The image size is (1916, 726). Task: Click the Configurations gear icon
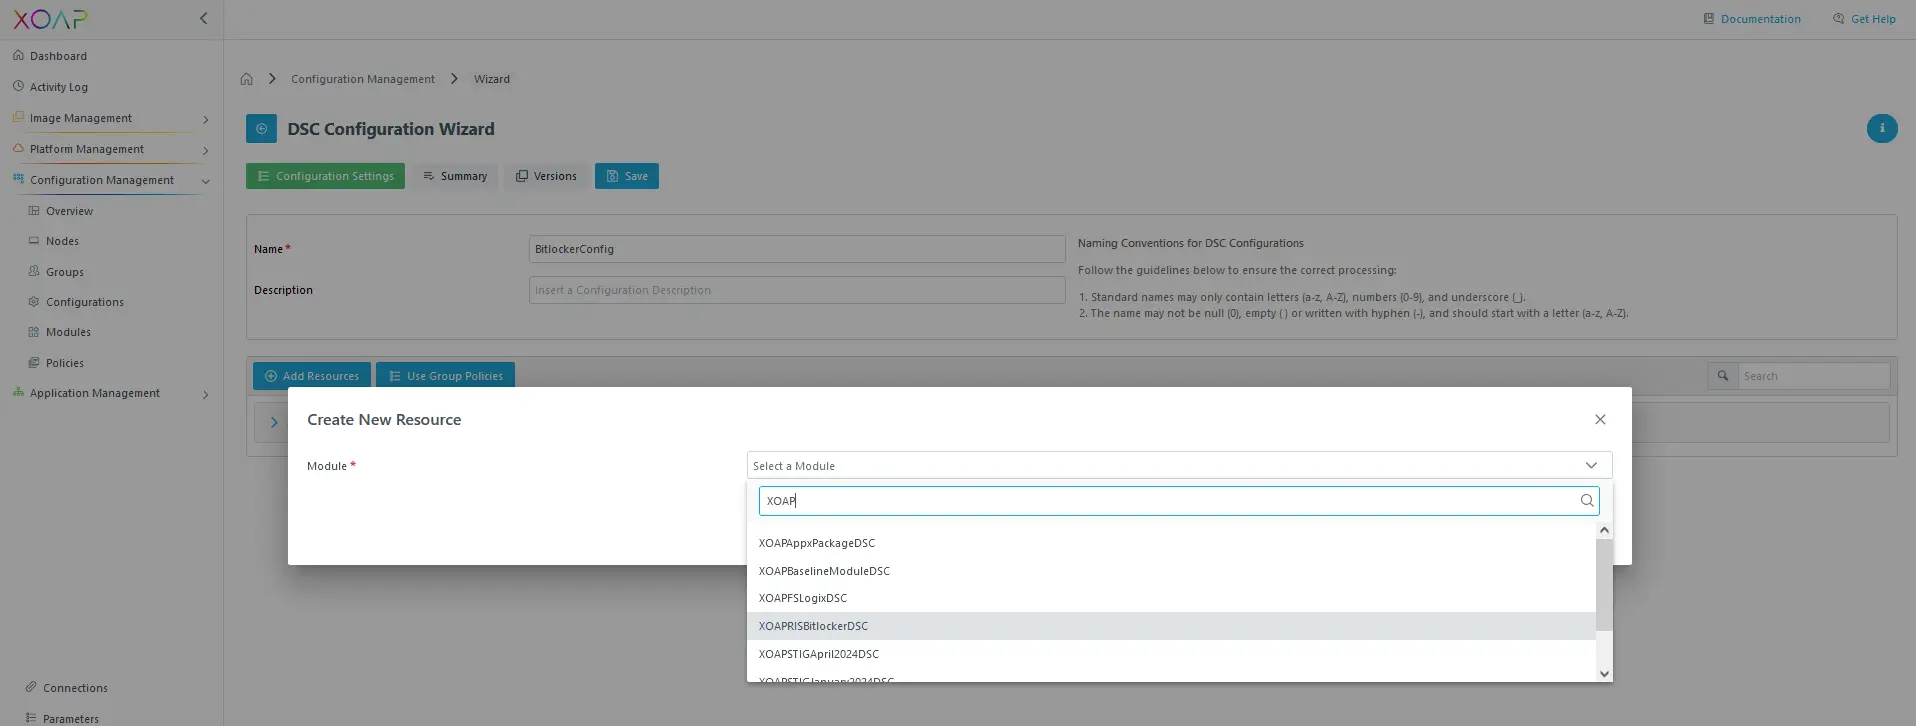pos(34,302)
